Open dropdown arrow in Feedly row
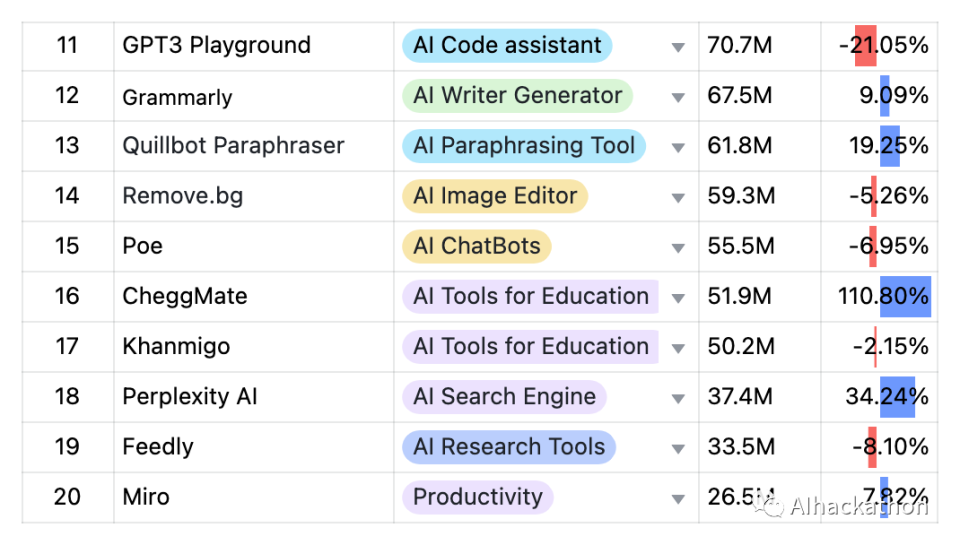 click(678, 447)
